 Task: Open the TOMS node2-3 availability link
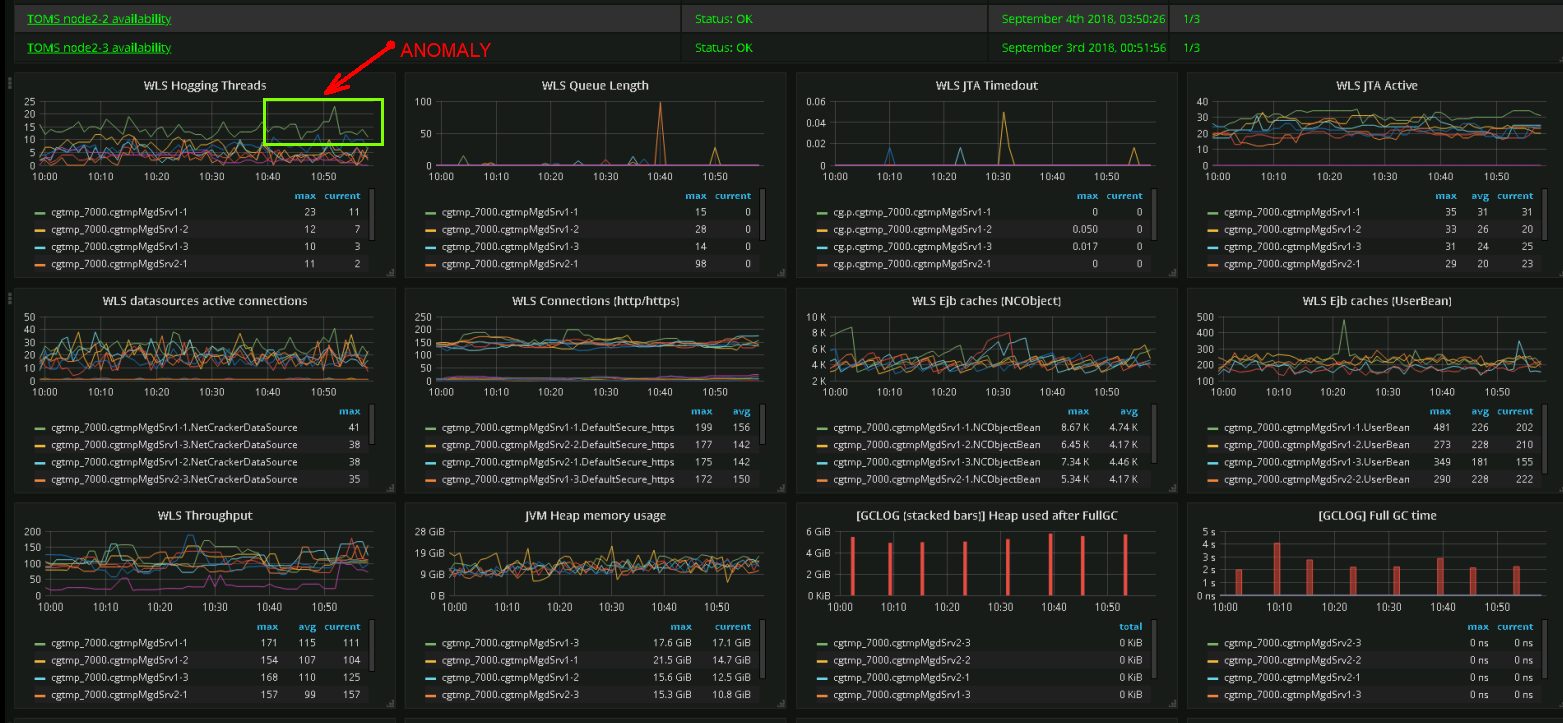click(x=99, y=47)
